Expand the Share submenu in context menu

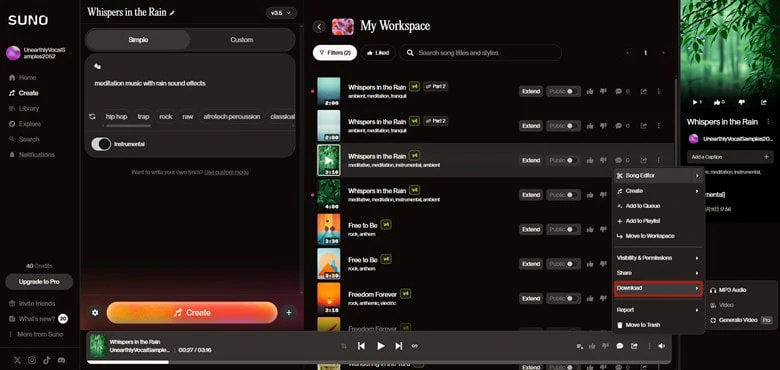[x=659, y=273]
